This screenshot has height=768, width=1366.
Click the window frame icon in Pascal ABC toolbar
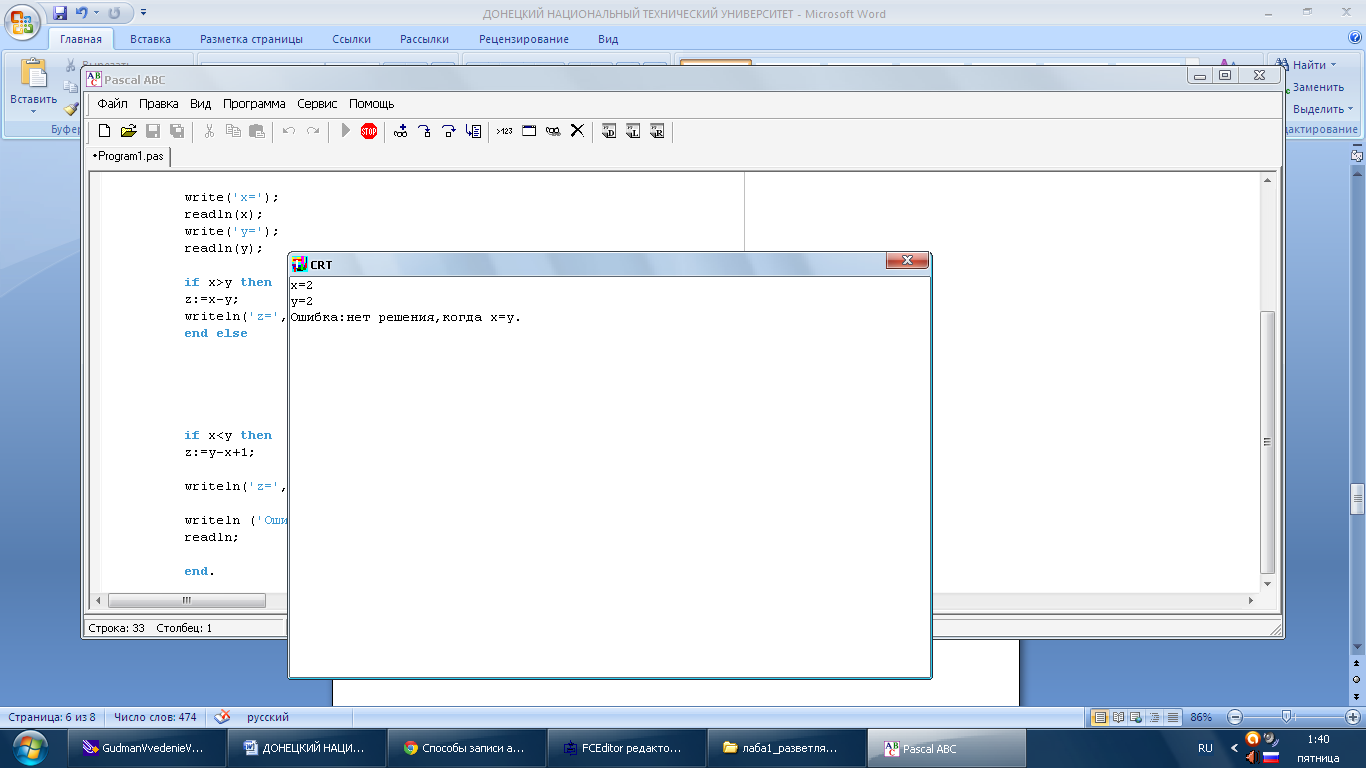[529, 131]
